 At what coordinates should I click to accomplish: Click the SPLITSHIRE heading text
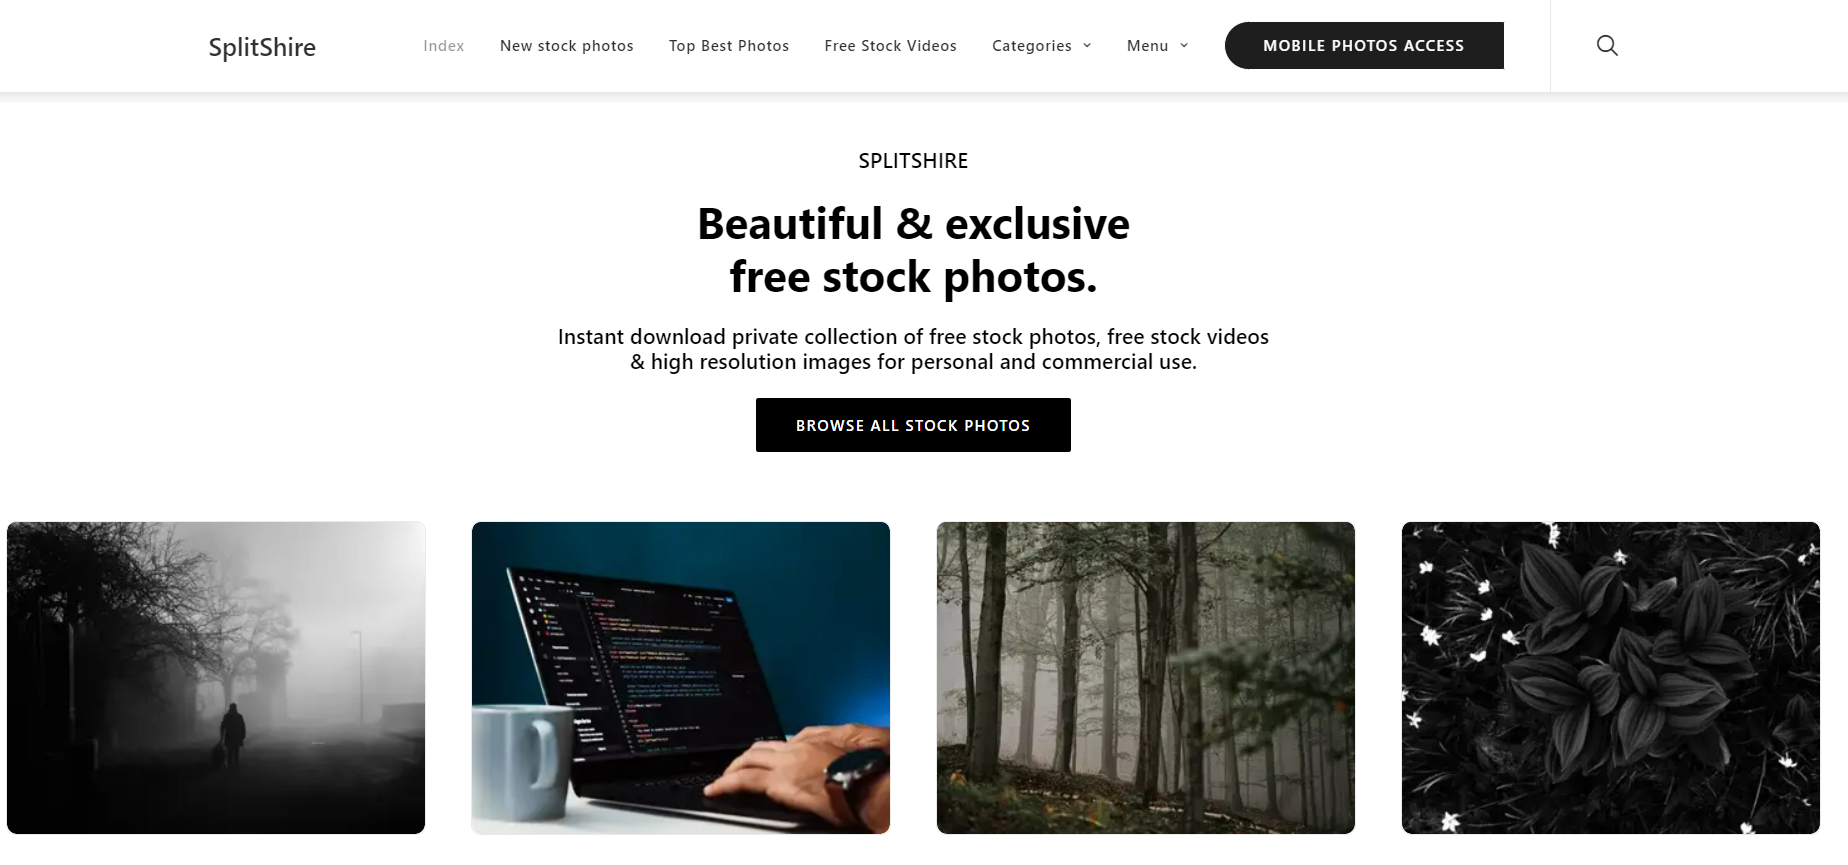(913, 161)
